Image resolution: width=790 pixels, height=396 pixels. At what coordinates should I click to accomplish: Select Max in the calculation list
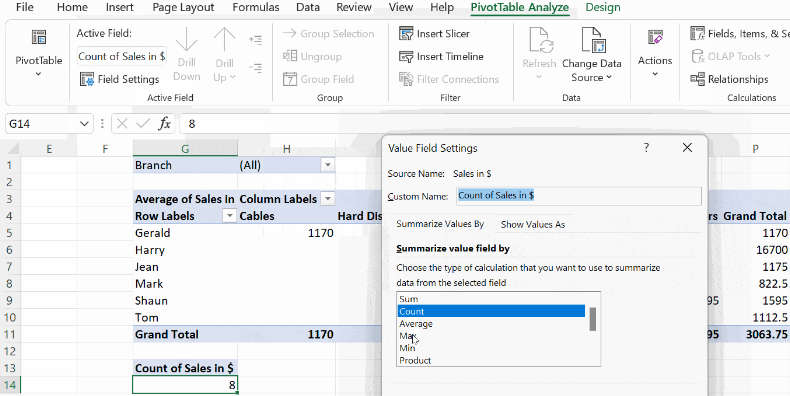(491, 336)
